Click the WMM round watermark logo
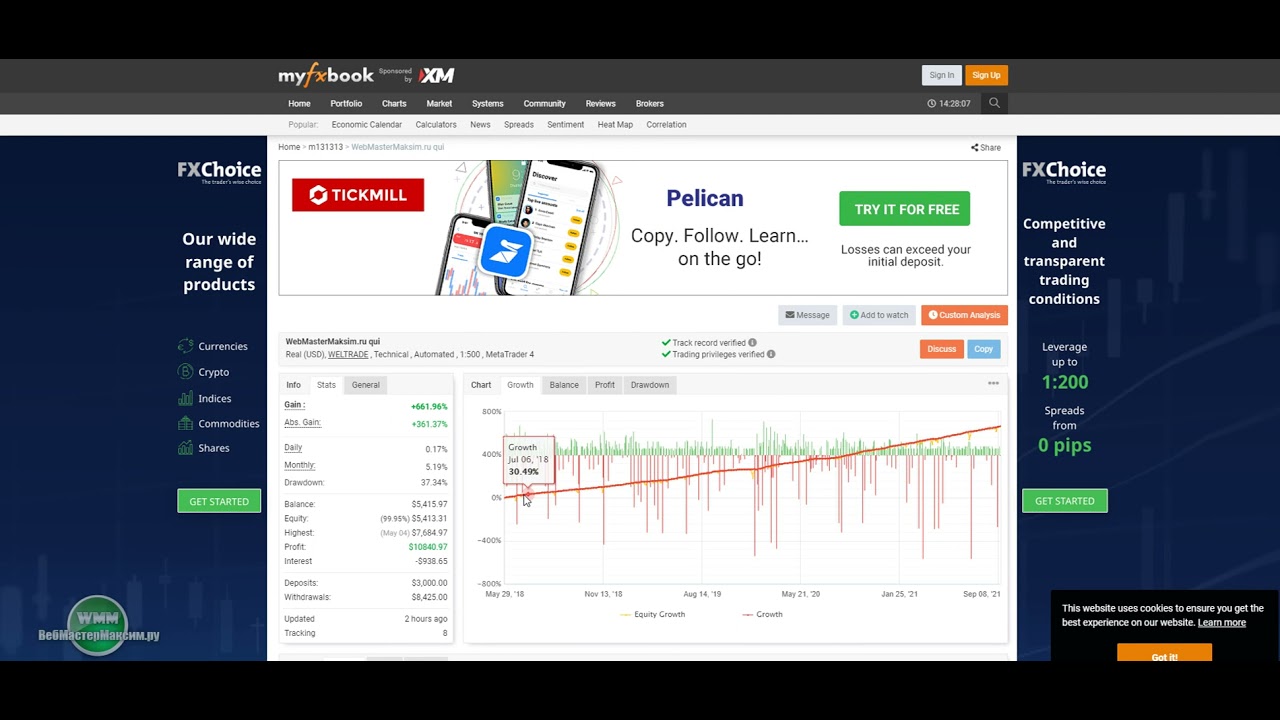 click(x=98, y=624)
